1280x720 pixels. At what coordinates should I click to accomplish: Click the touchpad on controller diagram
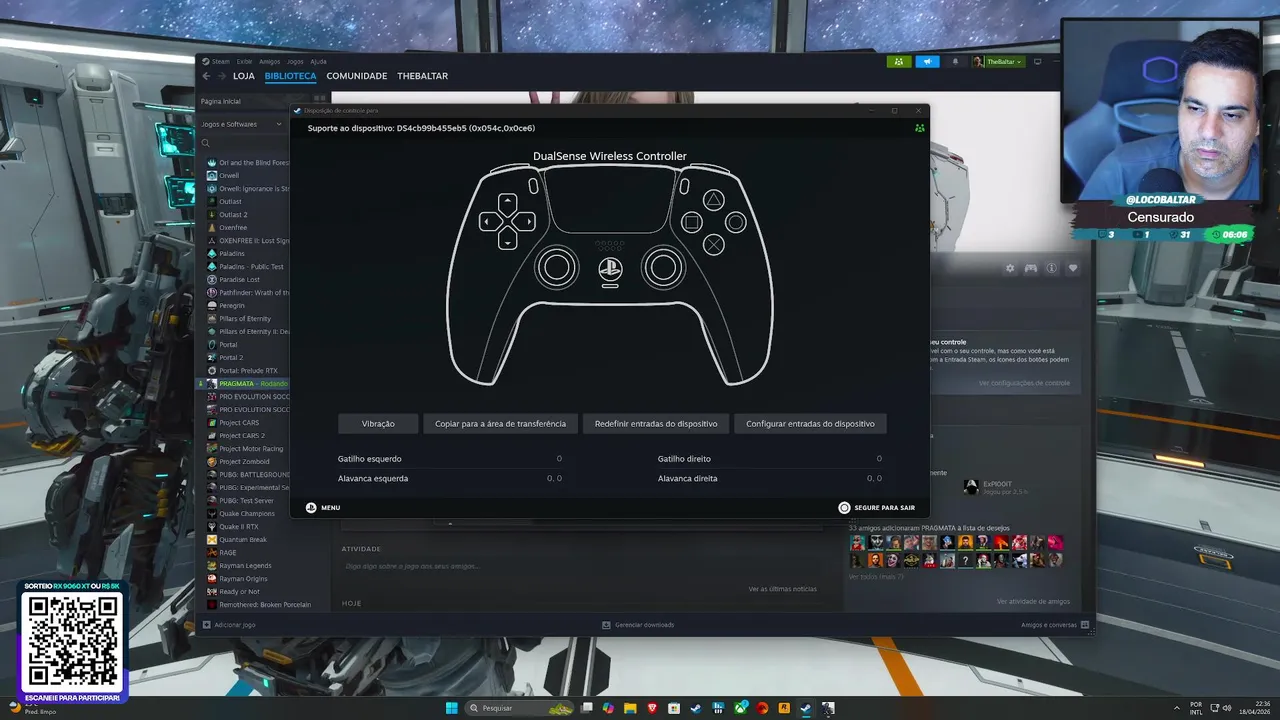click(x=609, y=200)
